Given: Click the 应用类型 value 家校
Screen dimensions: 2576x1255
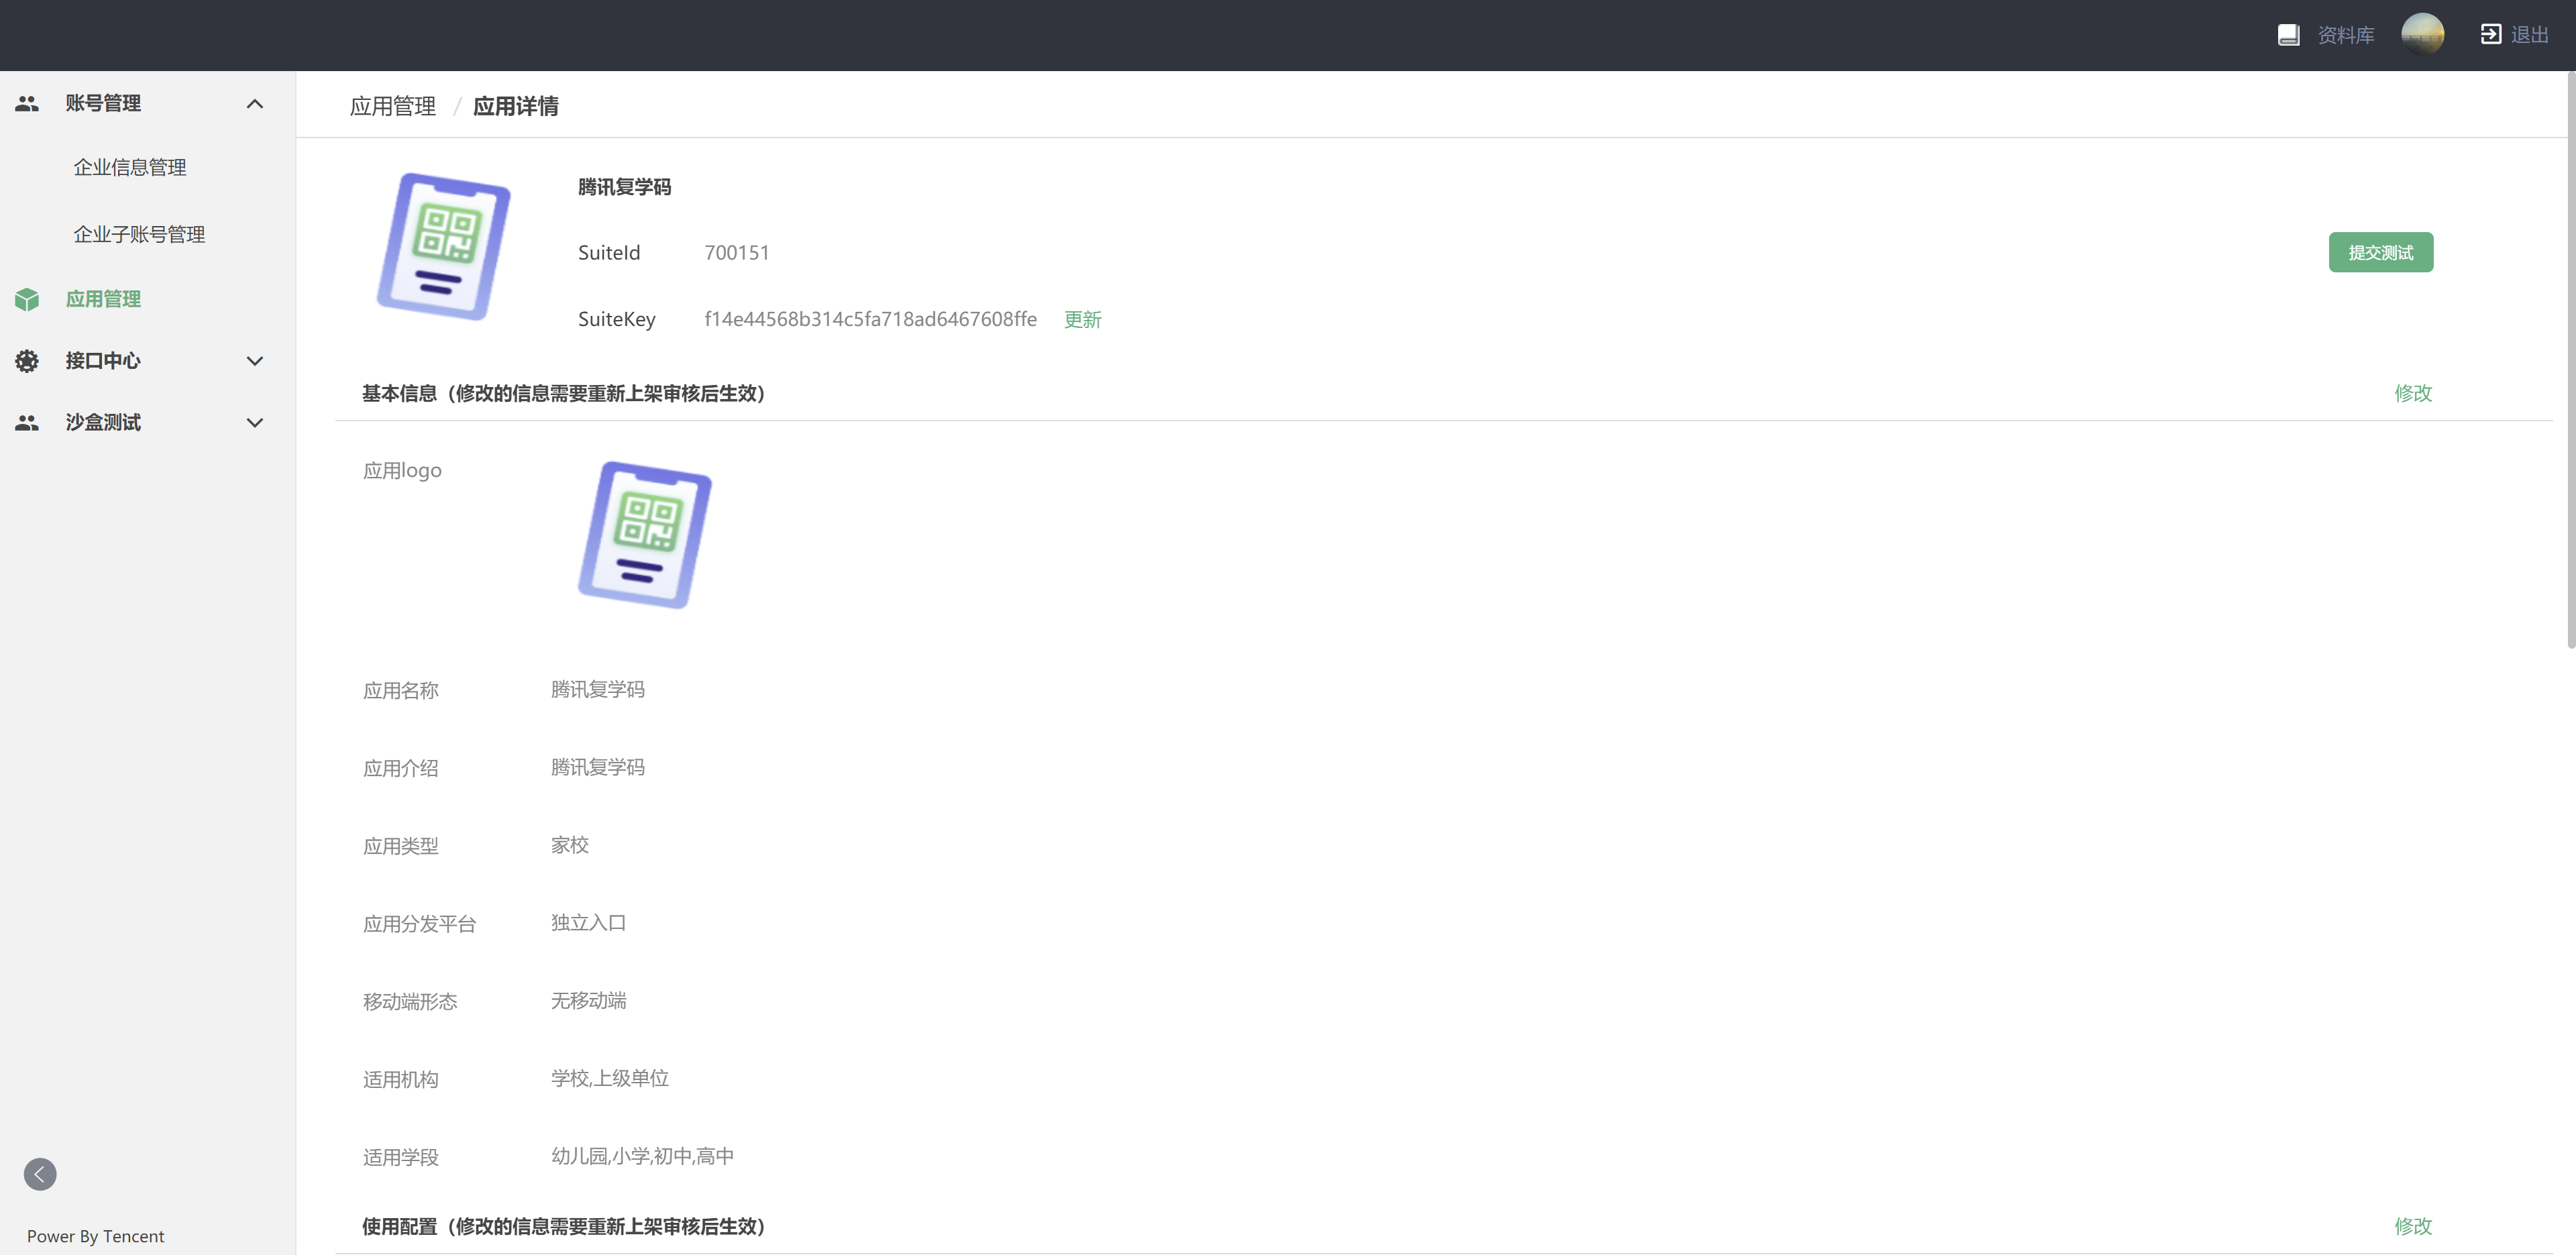Looking at the screenshot, I should [570, 845].
